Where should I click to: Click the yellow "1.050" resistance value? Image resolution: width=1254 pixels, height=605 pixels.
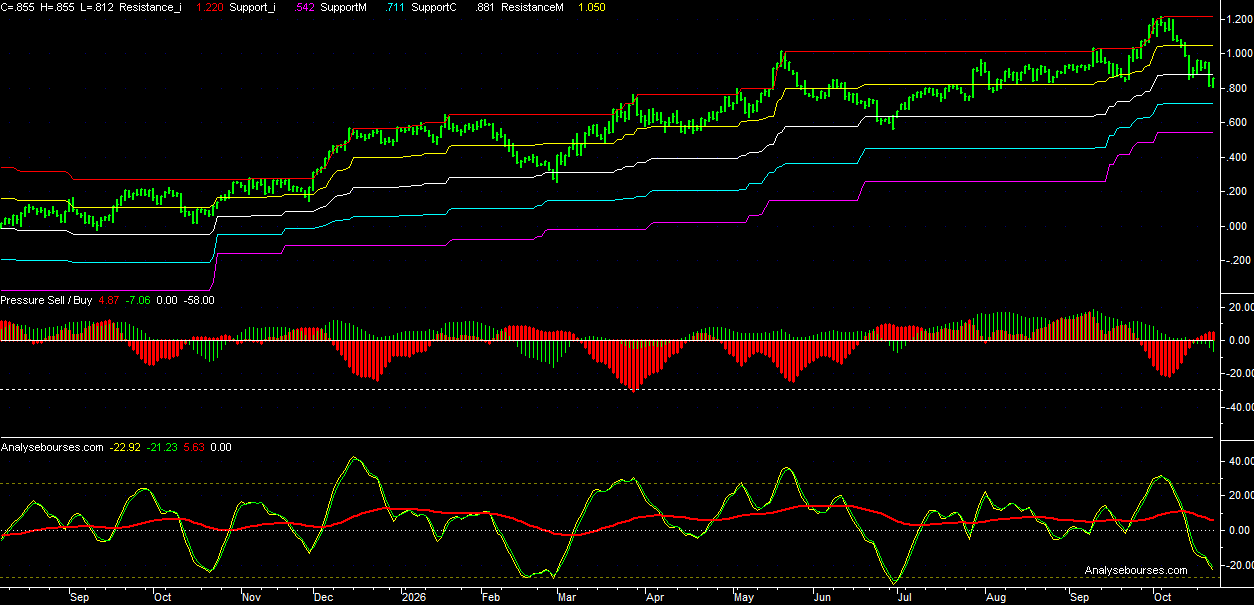coord(590,7)
